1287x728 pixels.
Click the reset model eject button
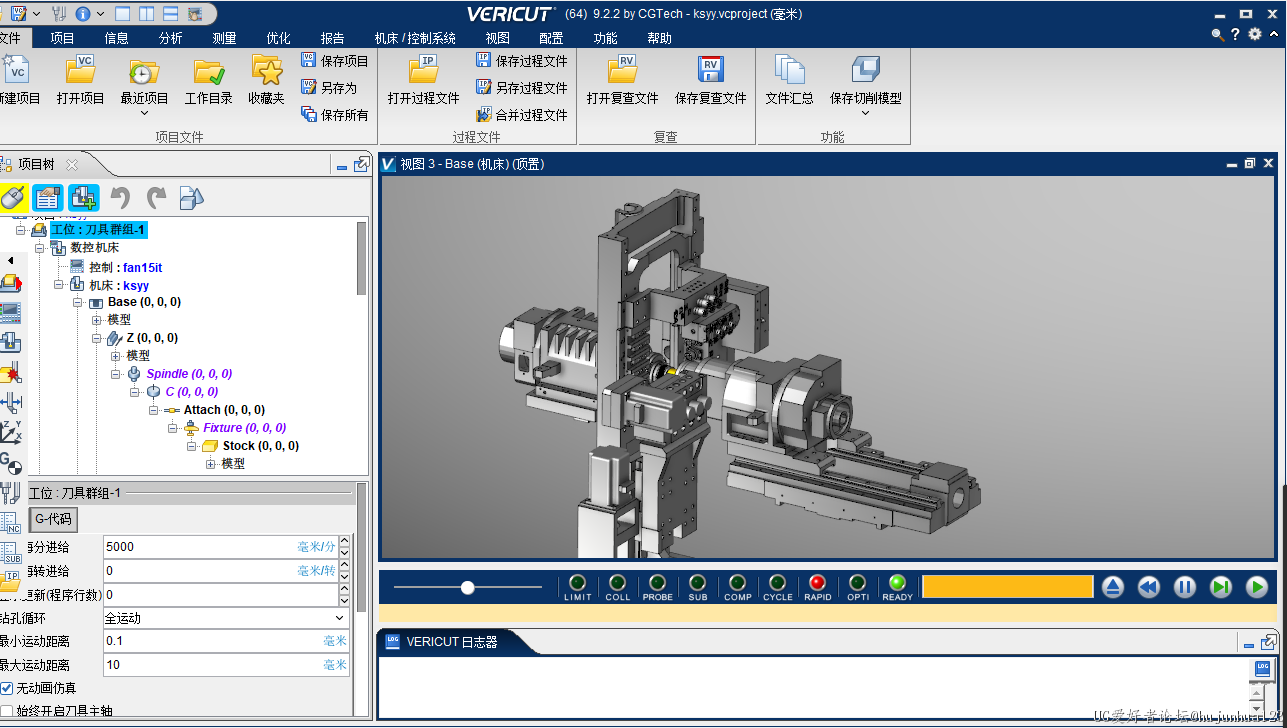[1112, 587]
